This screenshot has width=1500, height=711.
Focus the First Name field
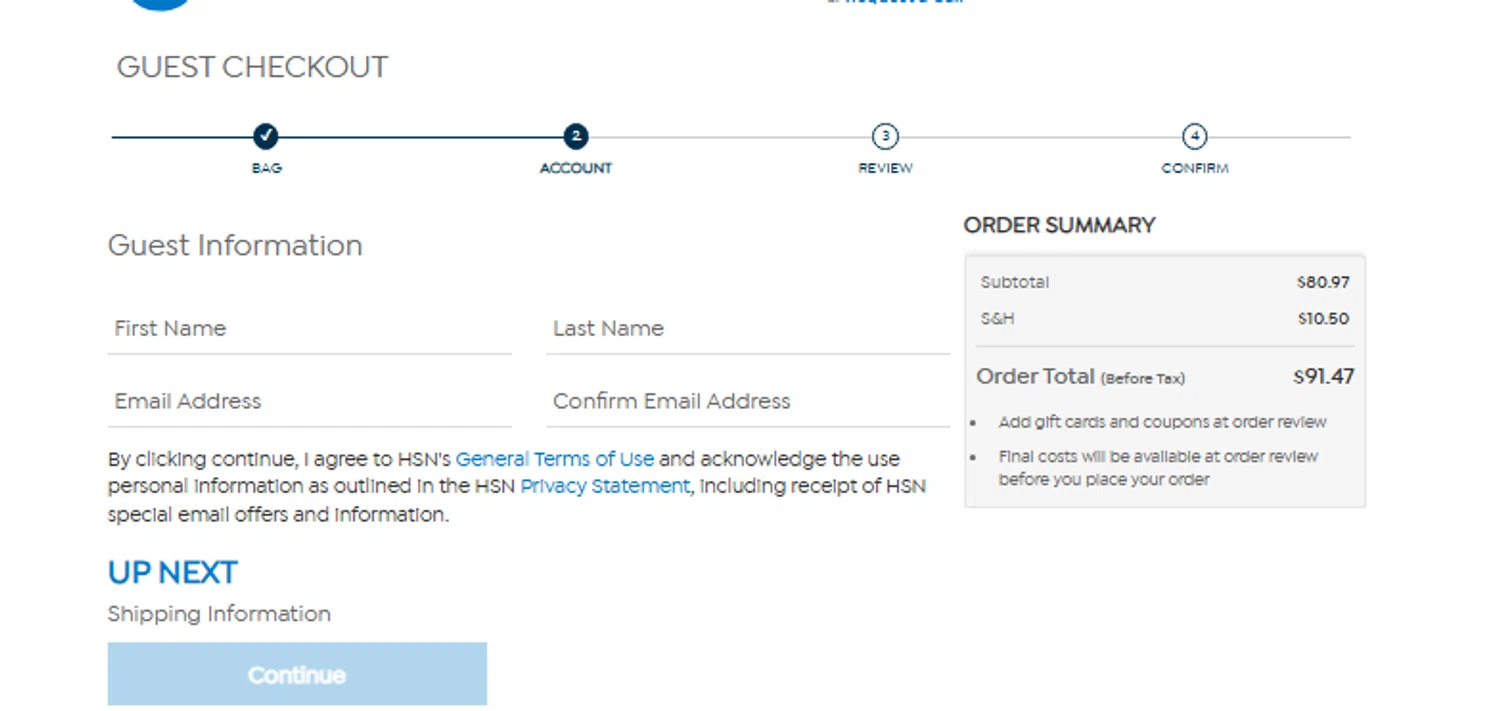(x=309, y=329)
